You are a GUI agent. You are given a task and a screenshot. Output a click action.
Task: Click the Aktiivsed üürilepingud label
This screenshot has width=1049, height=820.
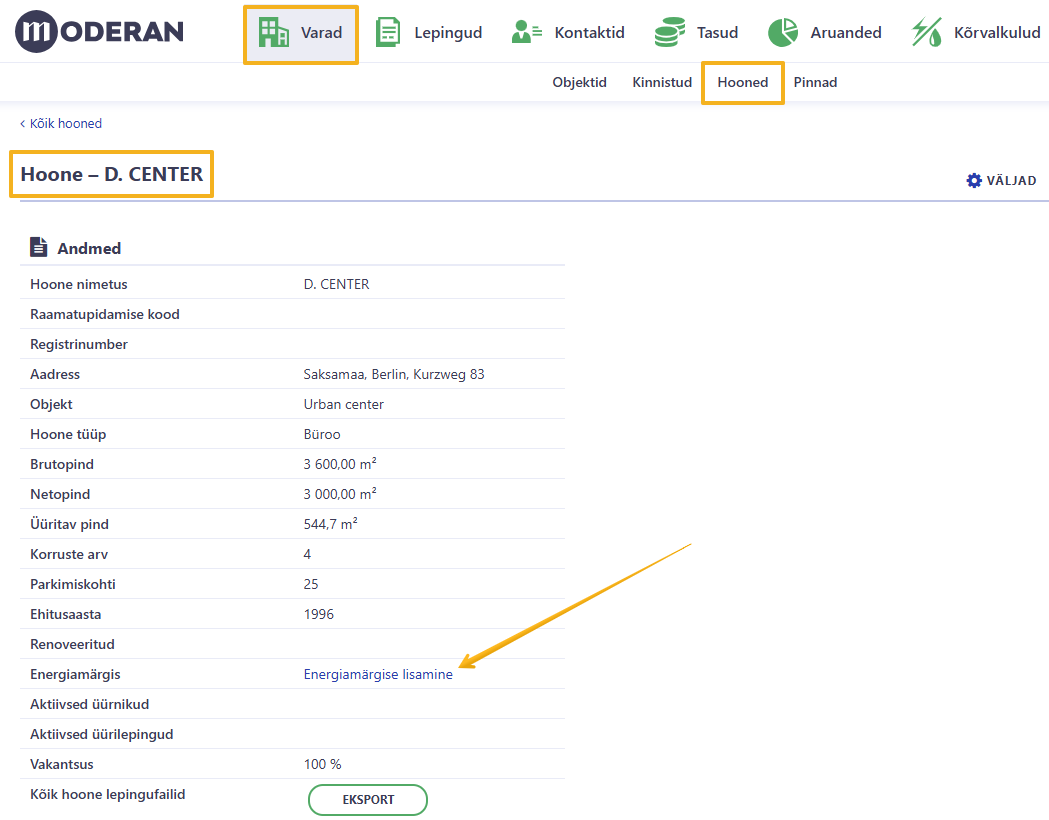point(102,734)
